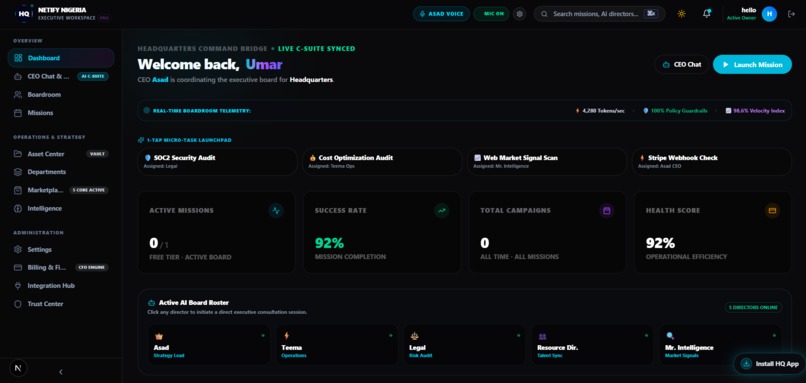Click the Integration Hub plug icon
806x383 pixels.
pyautogui.click(x=18, y=285)
